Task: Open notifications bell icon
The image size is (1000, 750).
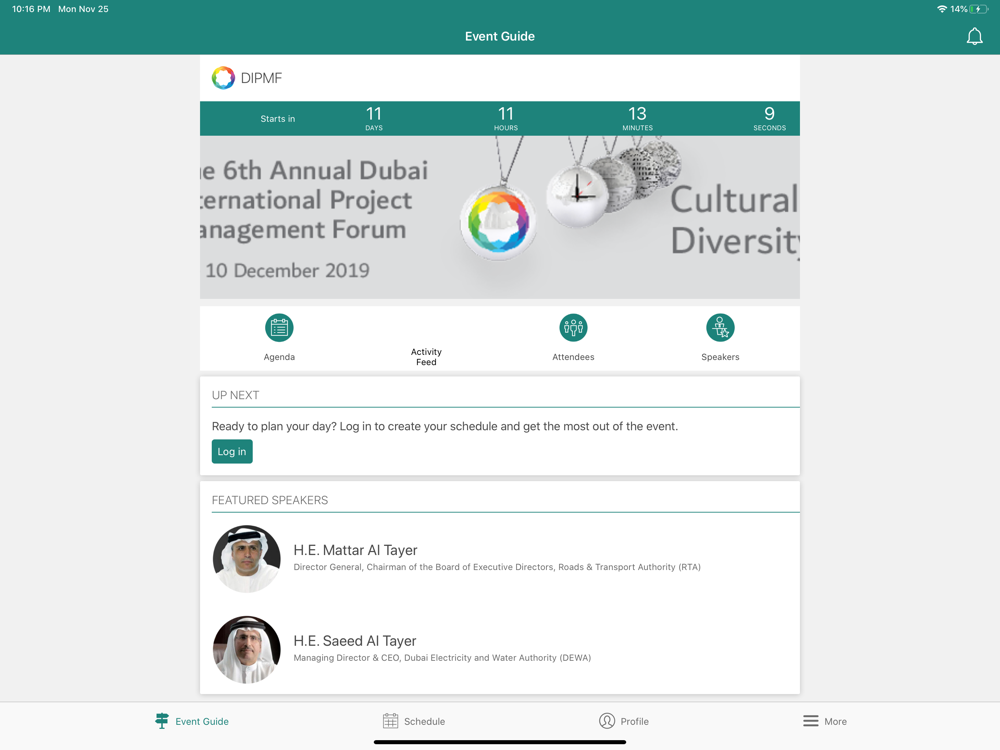Action: 974,36
